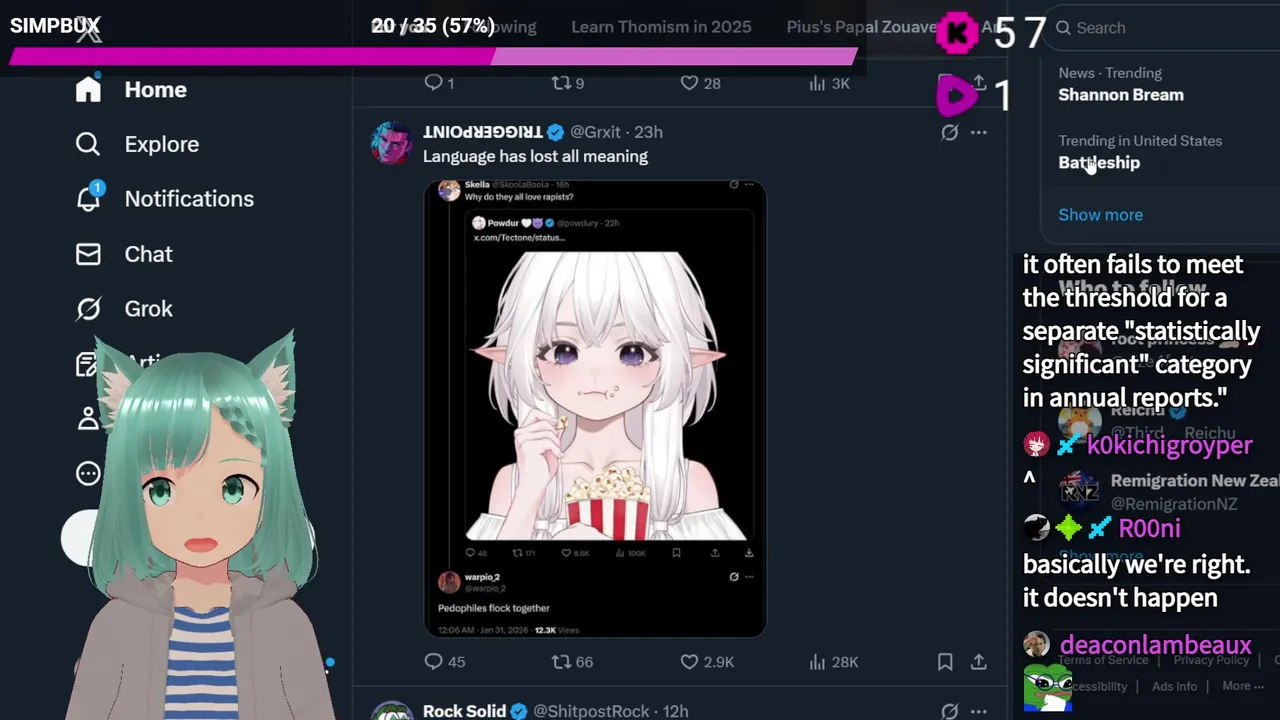Repost the TRIGGERPOINT post with 66 reposts
The width and height of the screenshot is (1280, 720).
click(x=573, y=662)
